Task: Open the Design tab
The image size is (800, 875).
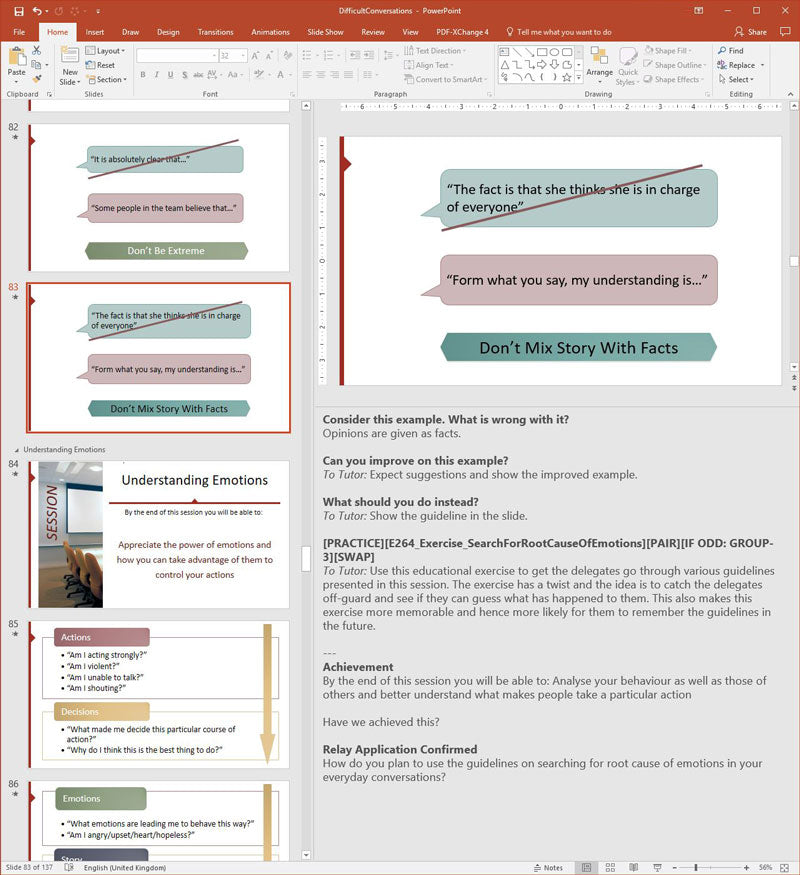Action: pos(168,32)
